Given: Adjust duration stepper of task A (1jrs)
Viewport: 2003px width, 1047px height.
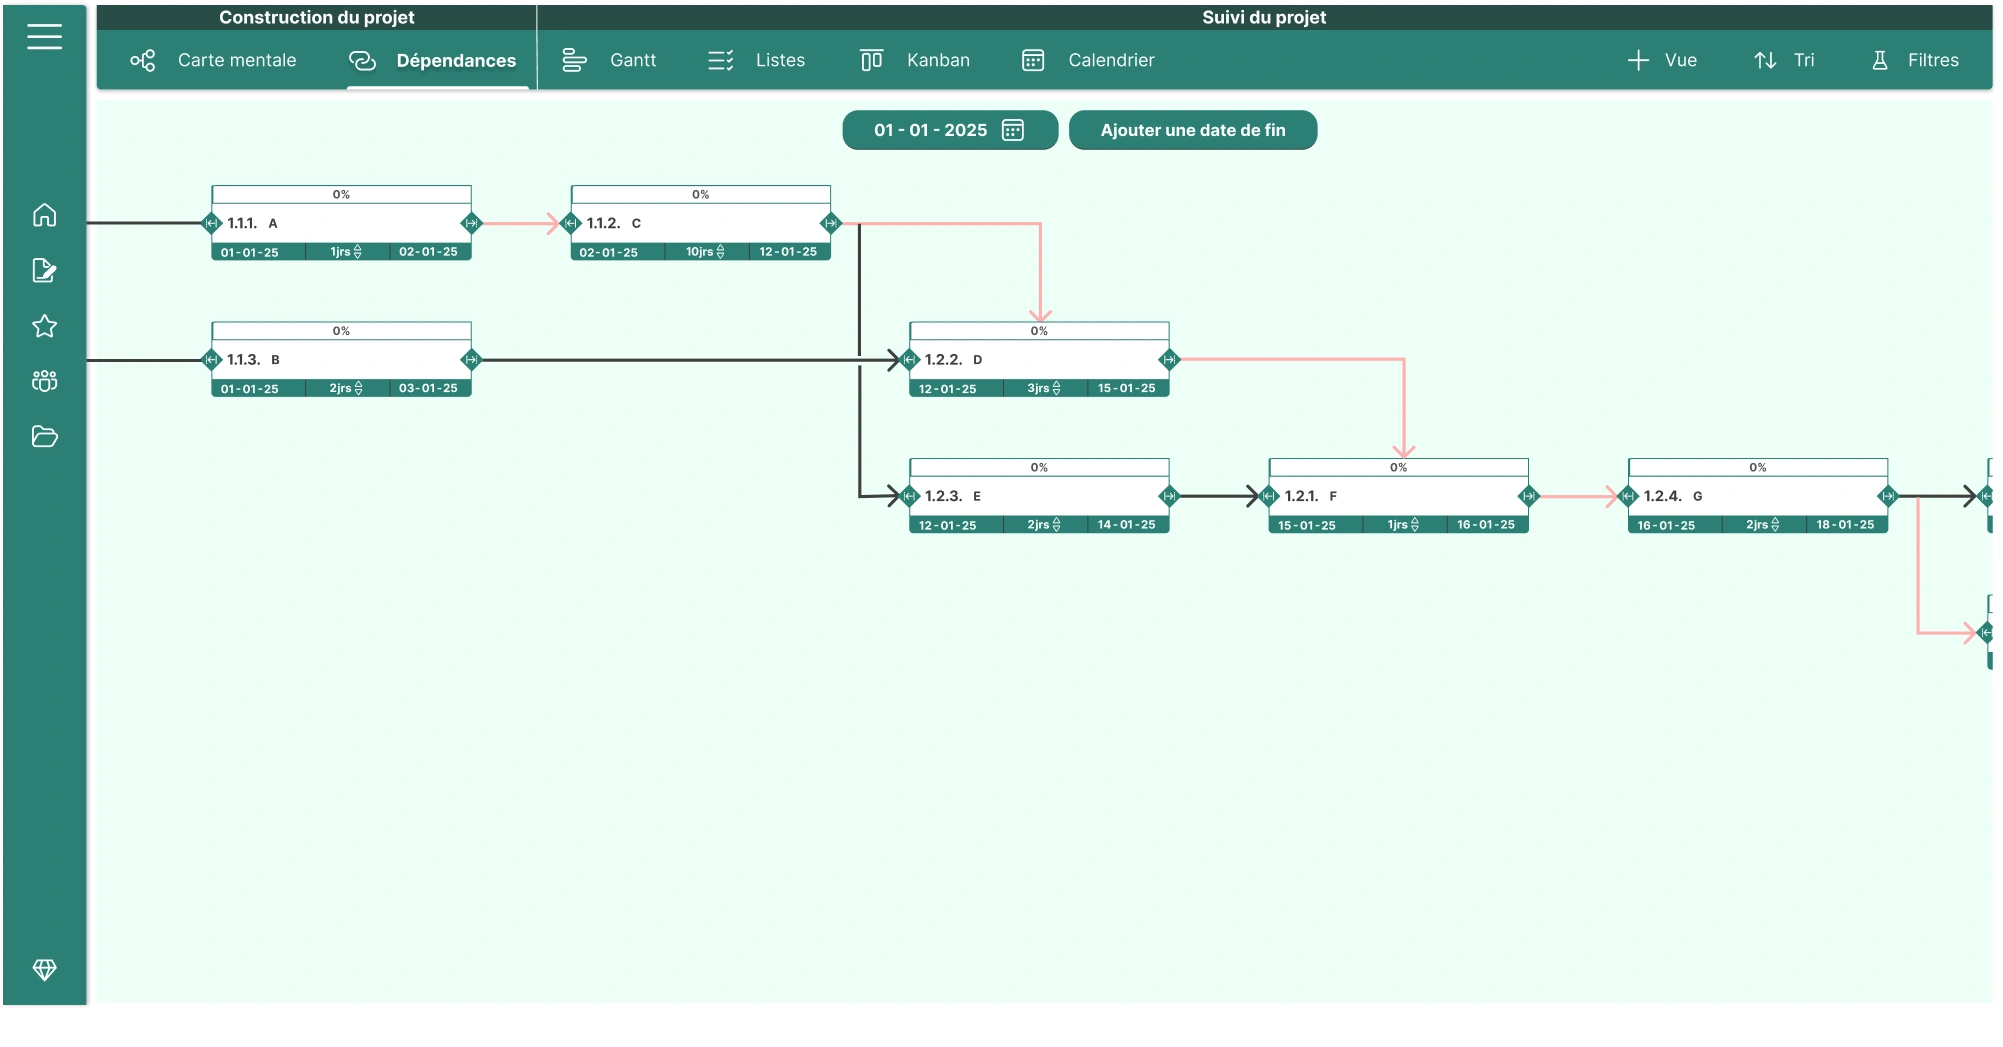Looking at the screenshot, I should (358, 252).
